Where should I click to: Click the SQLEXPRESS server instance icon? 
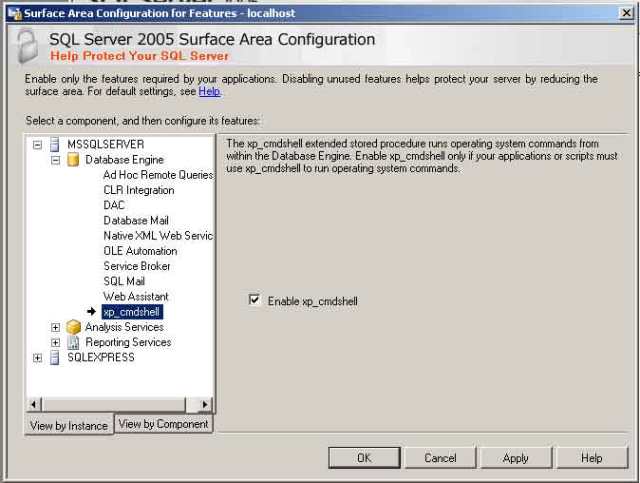[54, 358]
